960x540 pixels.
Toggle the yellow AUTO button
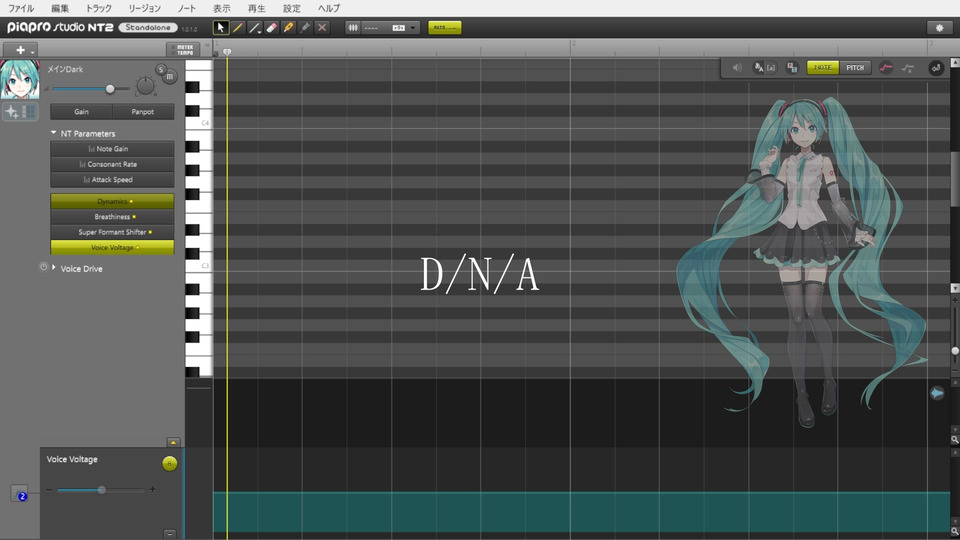444,28
